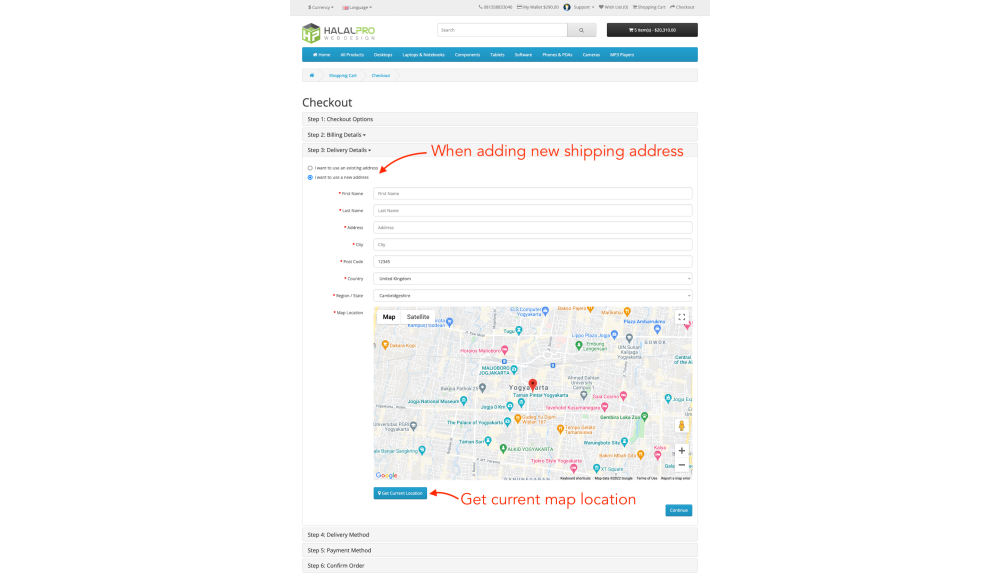Expand Step 4: Delivery Method panel
Viewport: 1000px width, 585px height.
click(338, 535)
